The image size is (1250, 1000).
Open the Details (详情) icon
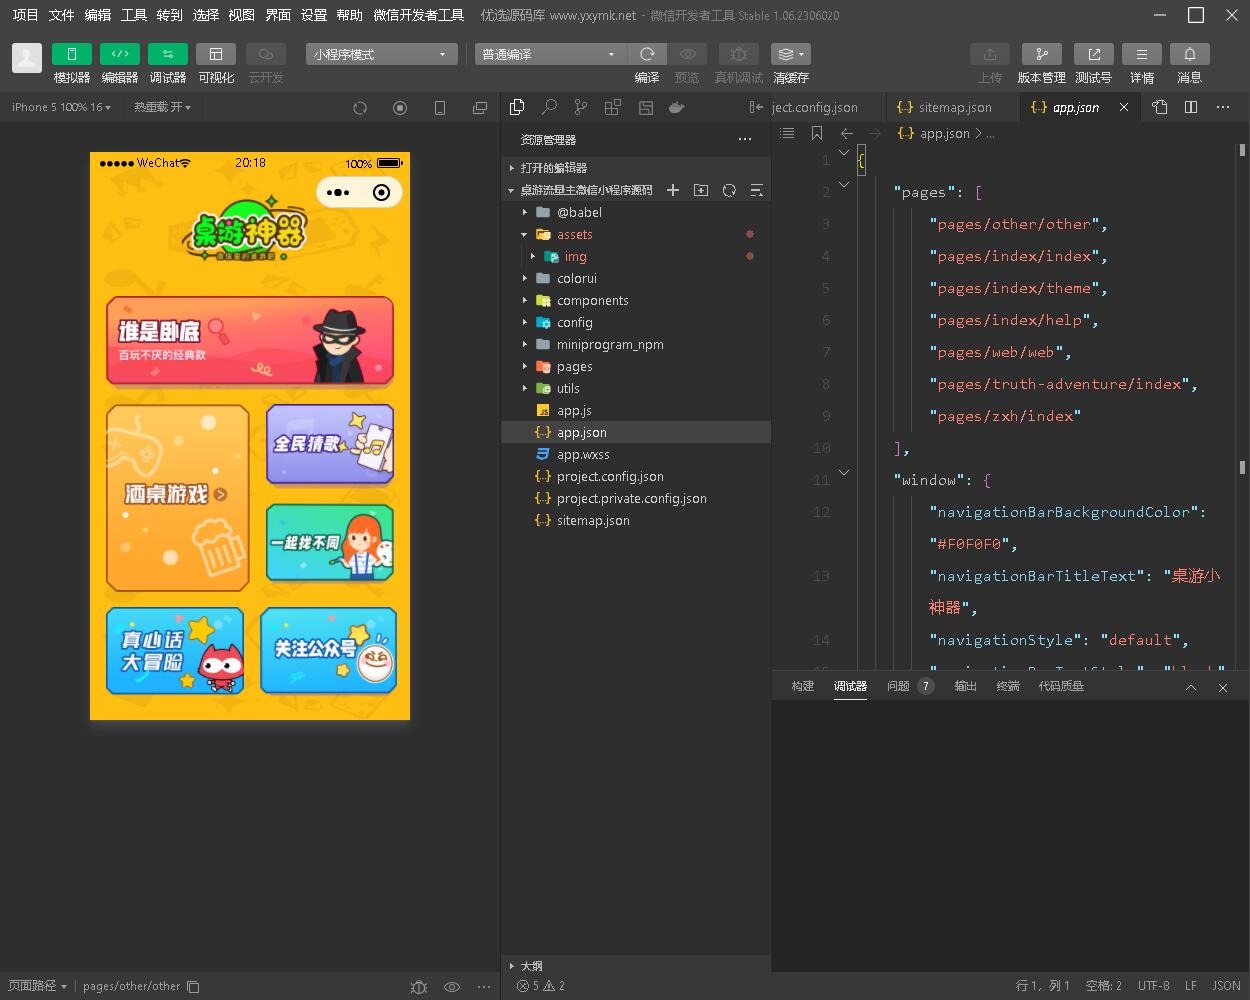click(1142, 54)
